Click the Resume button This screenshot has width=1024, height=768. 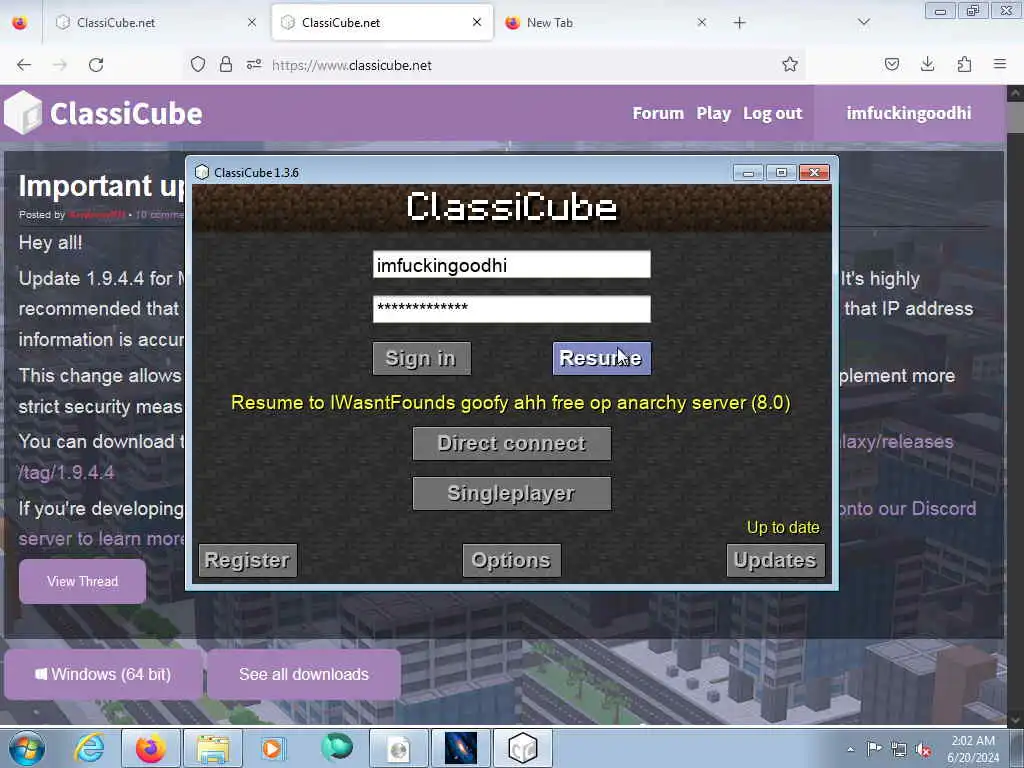pyautogui.click(x=601, y=358)
